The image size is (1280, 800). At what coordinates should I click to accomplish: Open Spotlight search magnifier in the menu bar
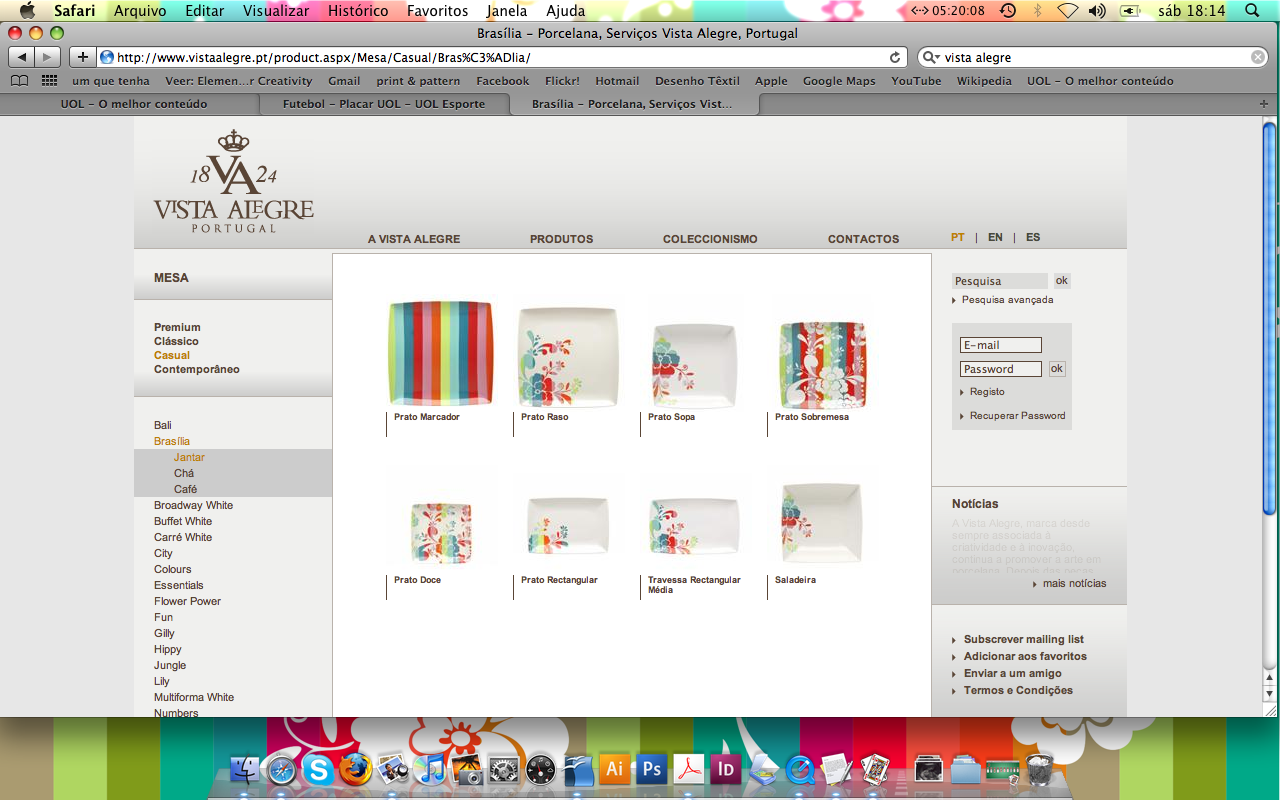(x=1252, y=10)
